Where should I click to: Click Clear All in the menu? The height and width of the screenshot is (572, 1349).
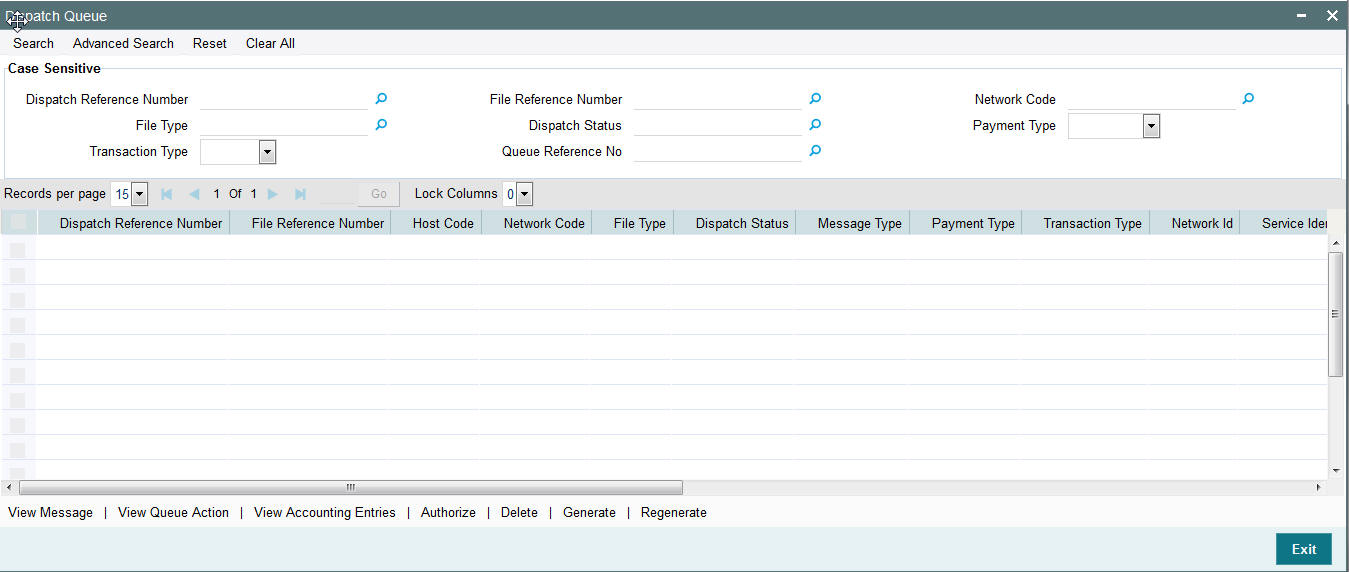(x=270, y=43)
